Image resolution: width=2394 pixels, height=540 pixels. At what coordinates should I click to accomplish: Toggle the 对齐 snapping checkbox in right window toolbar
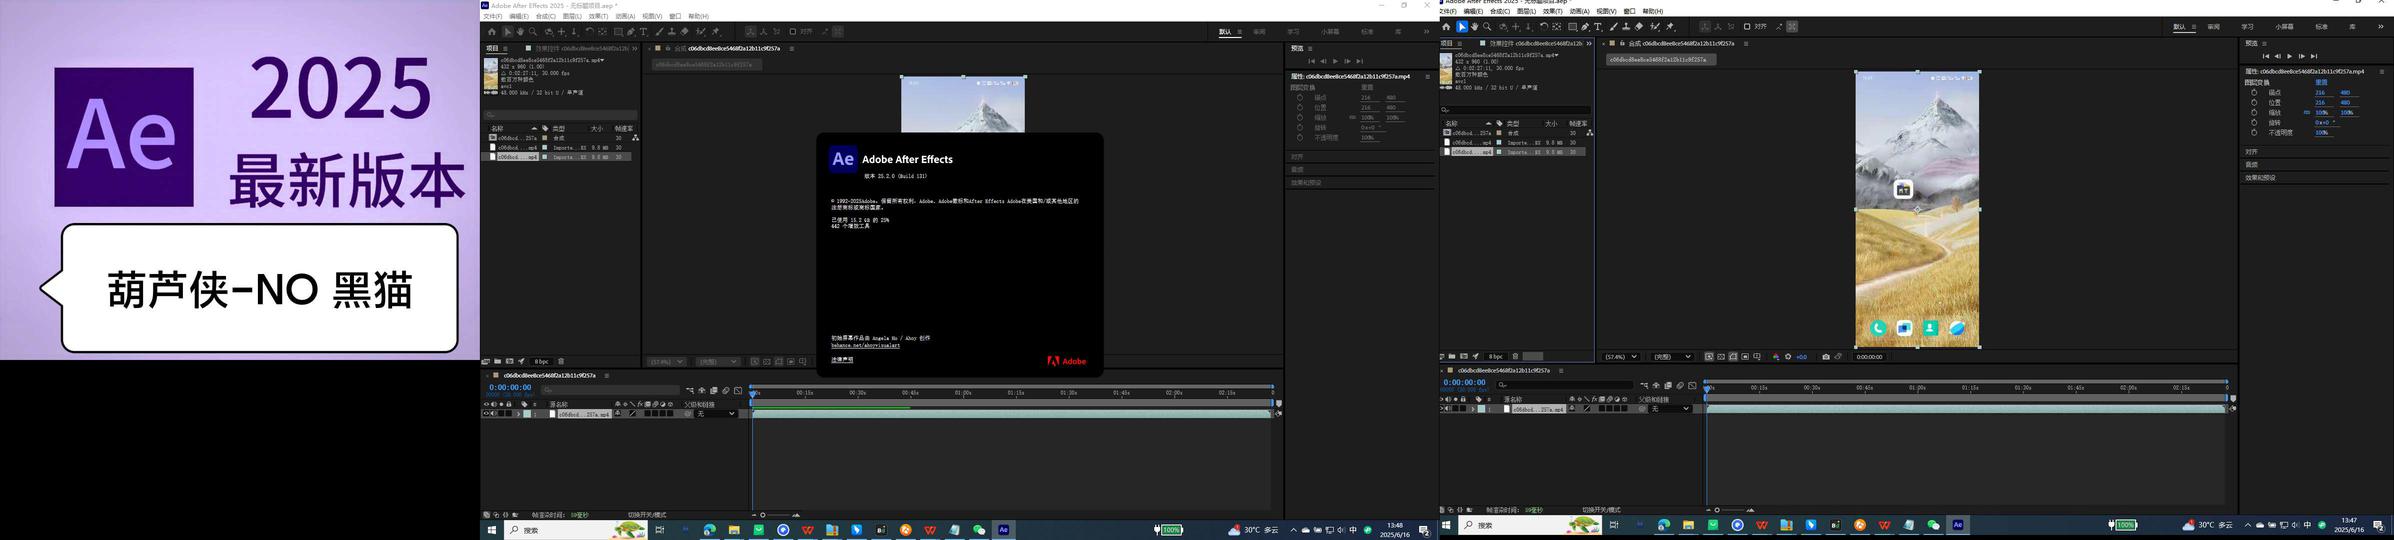(1747, 27)
